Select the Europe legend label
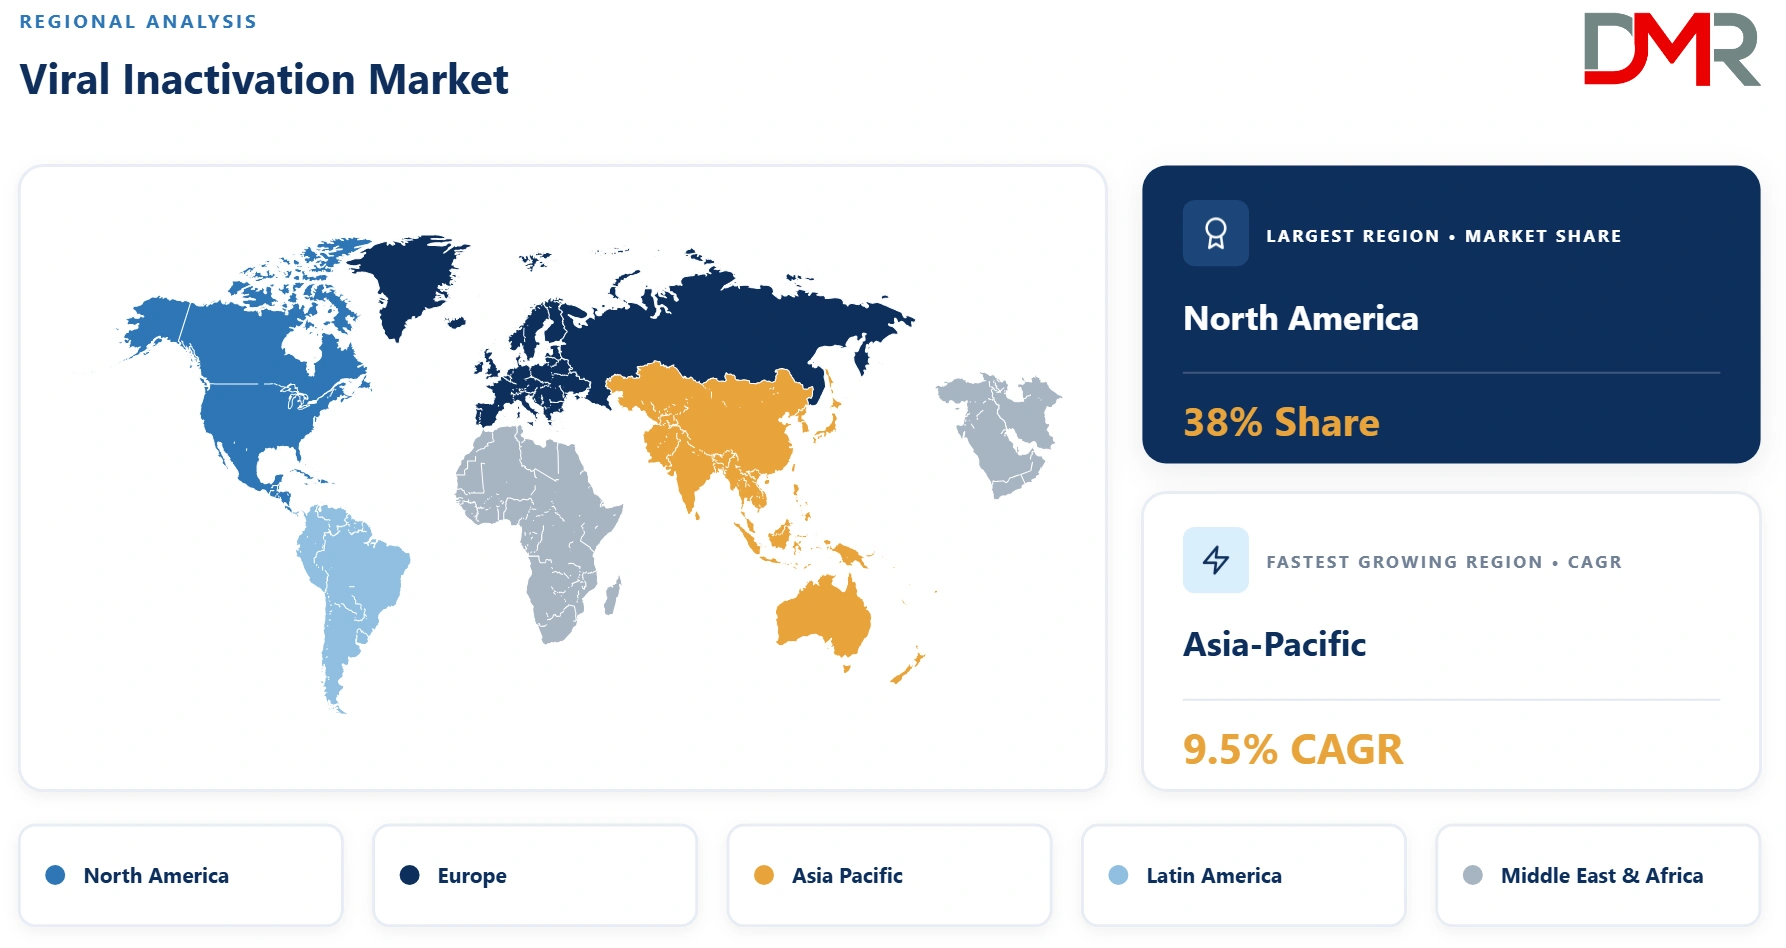The height and width of the screenshot is (948, 1786). tap(472, 876)
